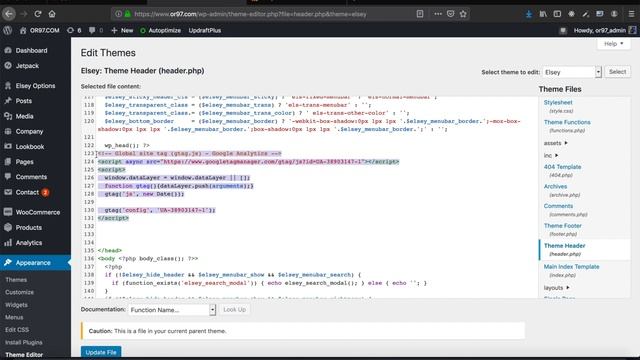Expand the layouts folder
Image resolution: width=640 pixels, height=360 pixels.
click(x=557, y=288)
